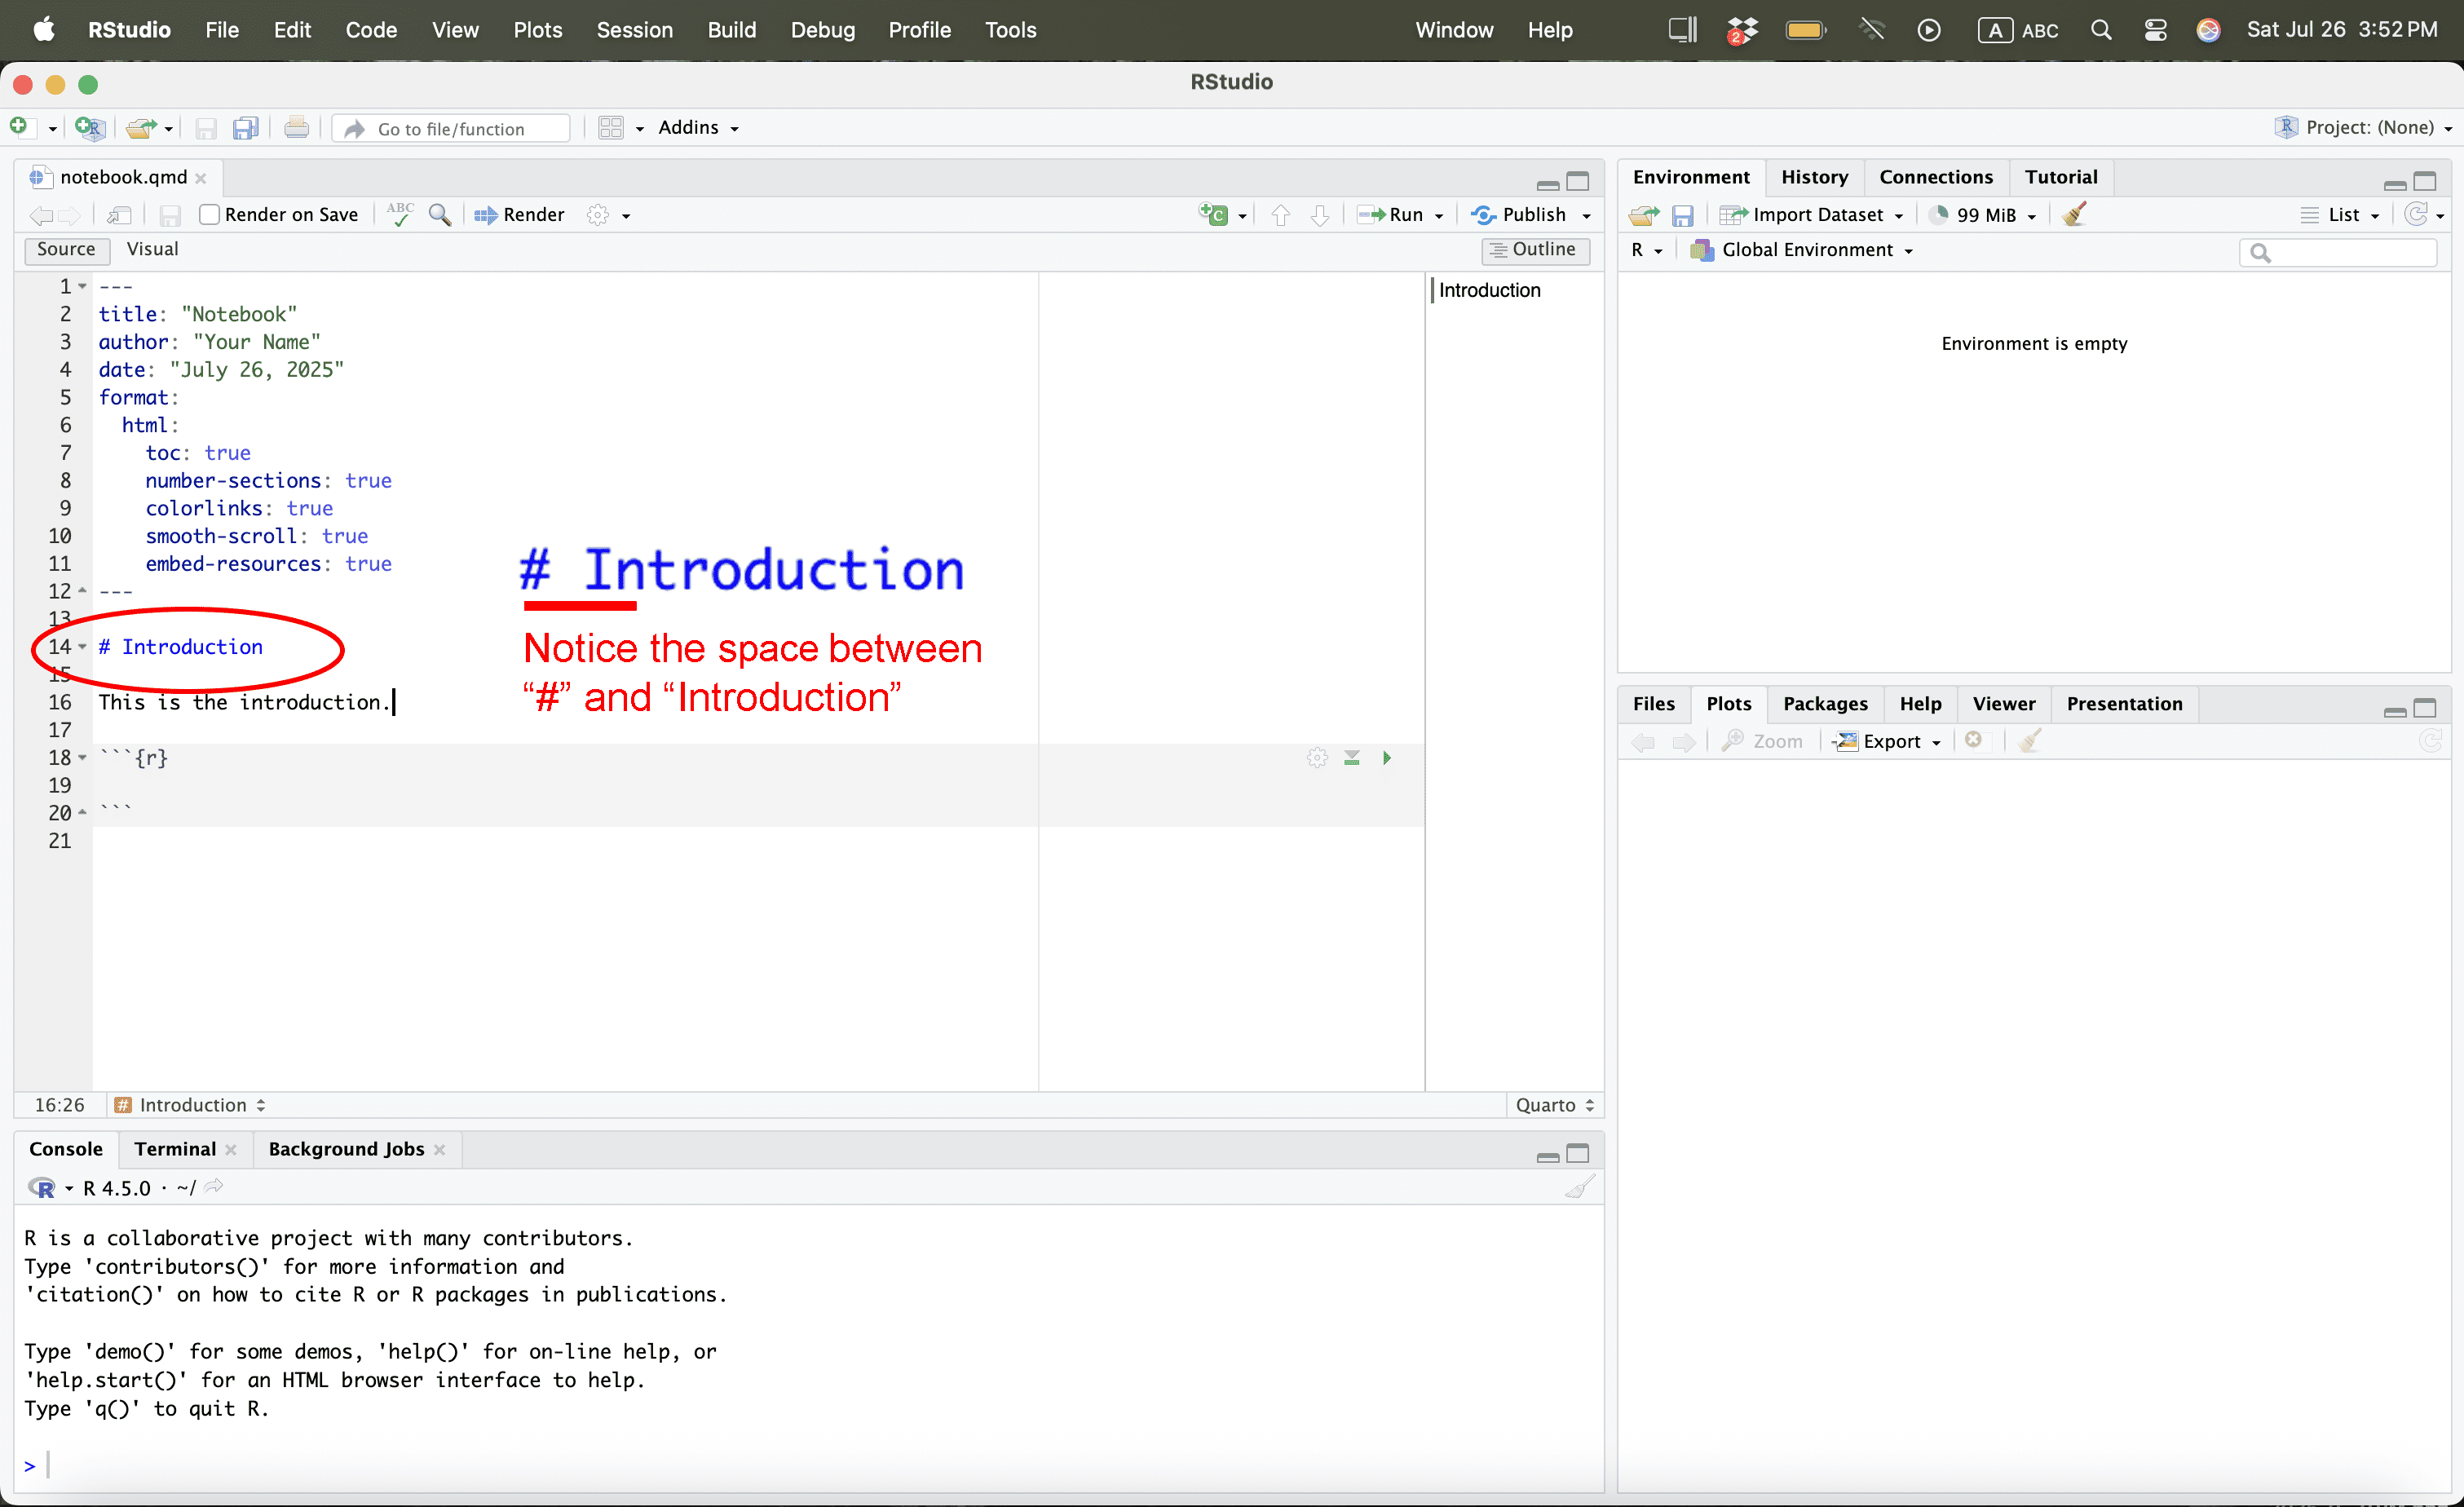
Task: Run the current R chunk arrow
Action: point(1386,758)
